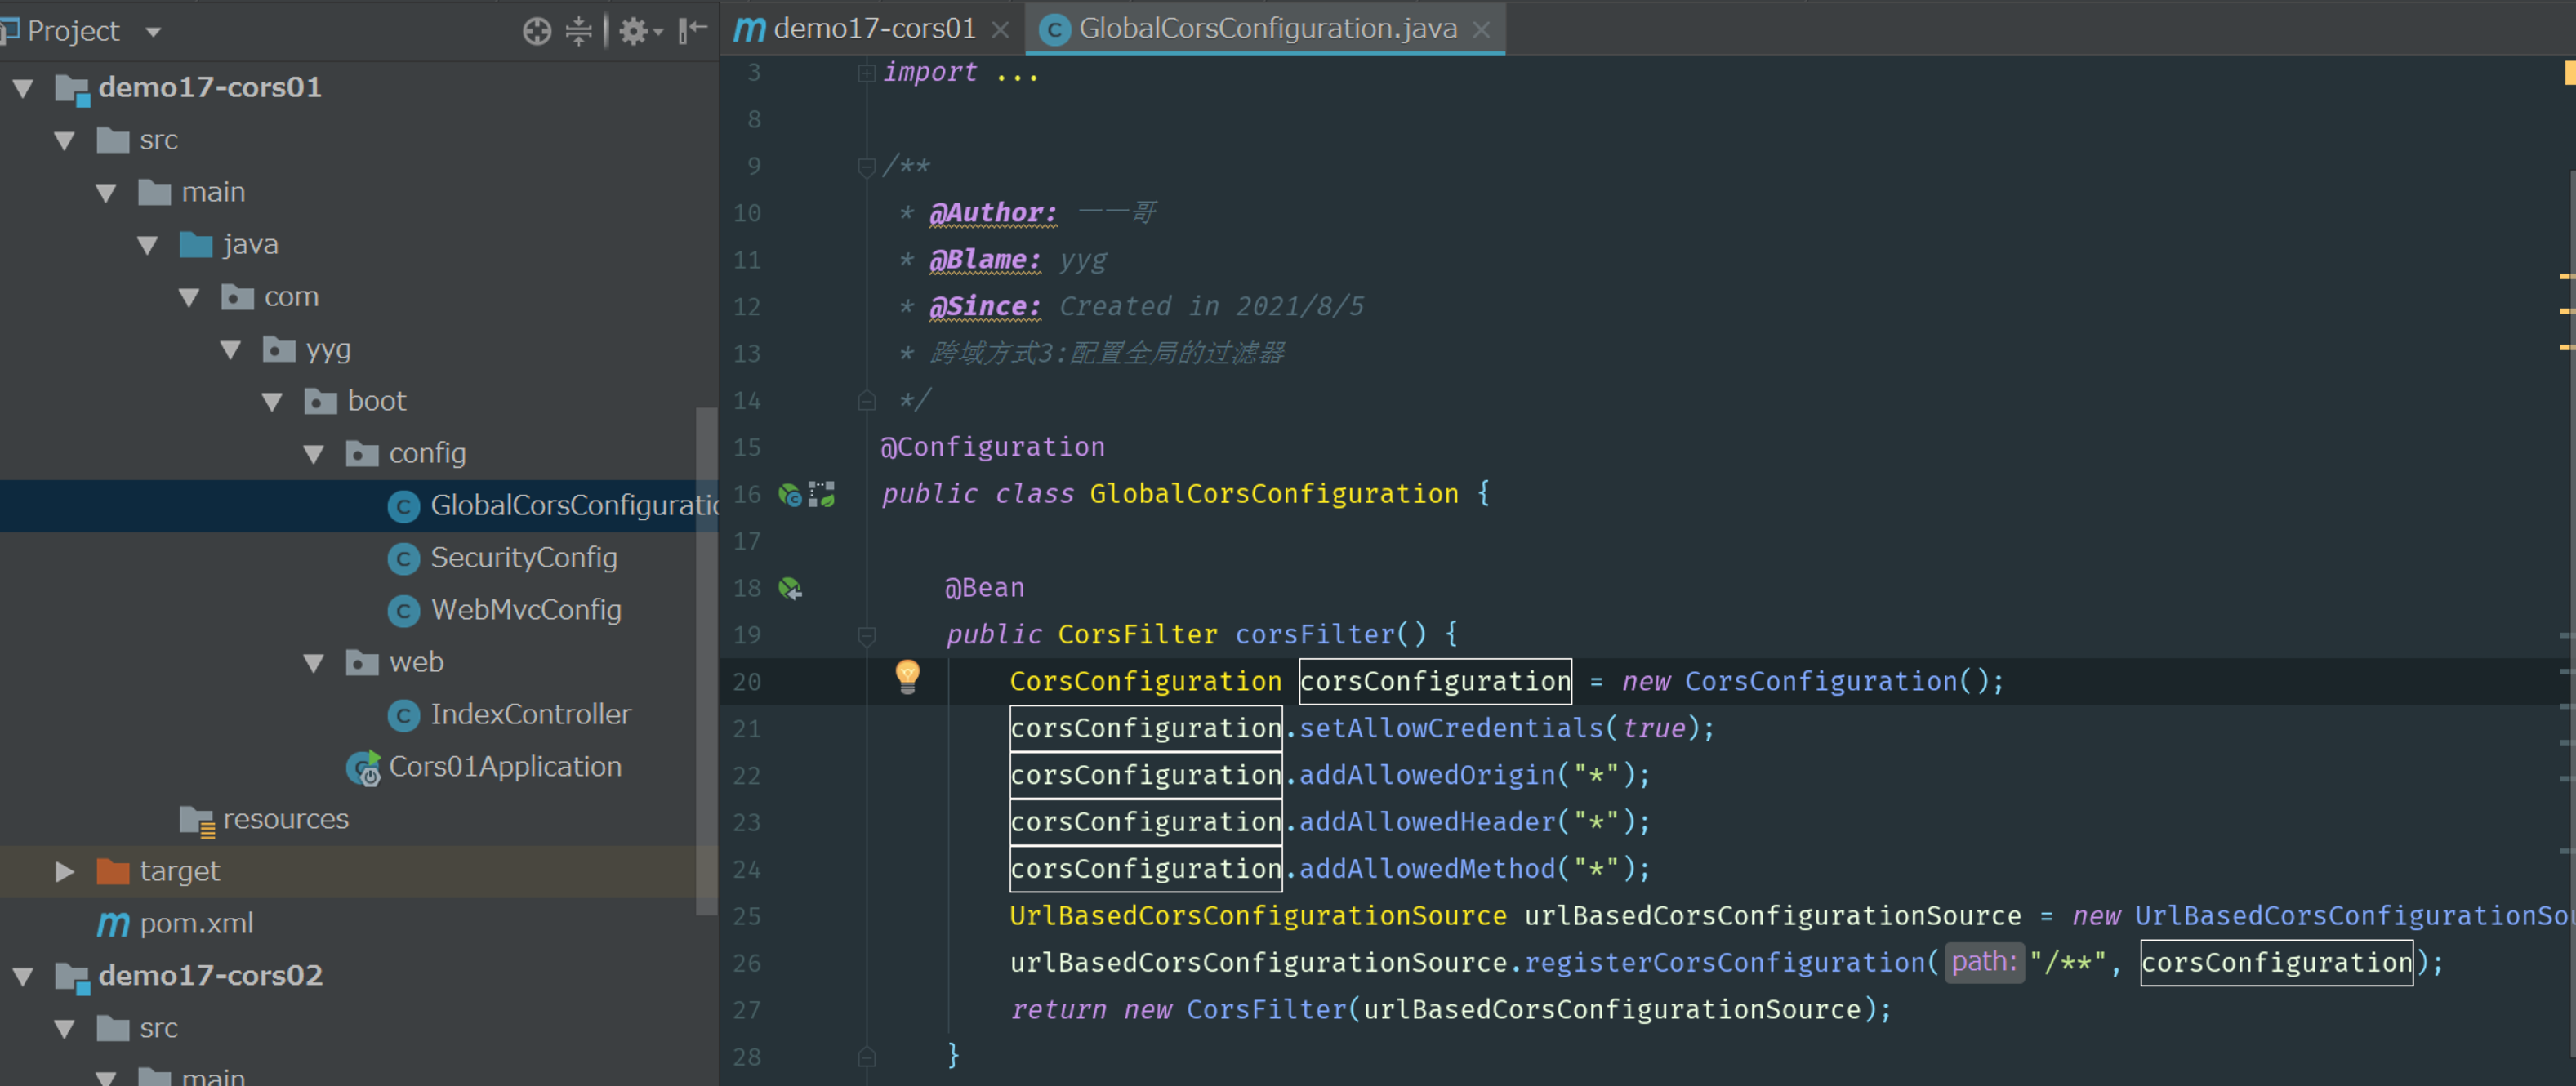
Task: Open the Project panel settings gear
Action: click(x=634, y=31)
